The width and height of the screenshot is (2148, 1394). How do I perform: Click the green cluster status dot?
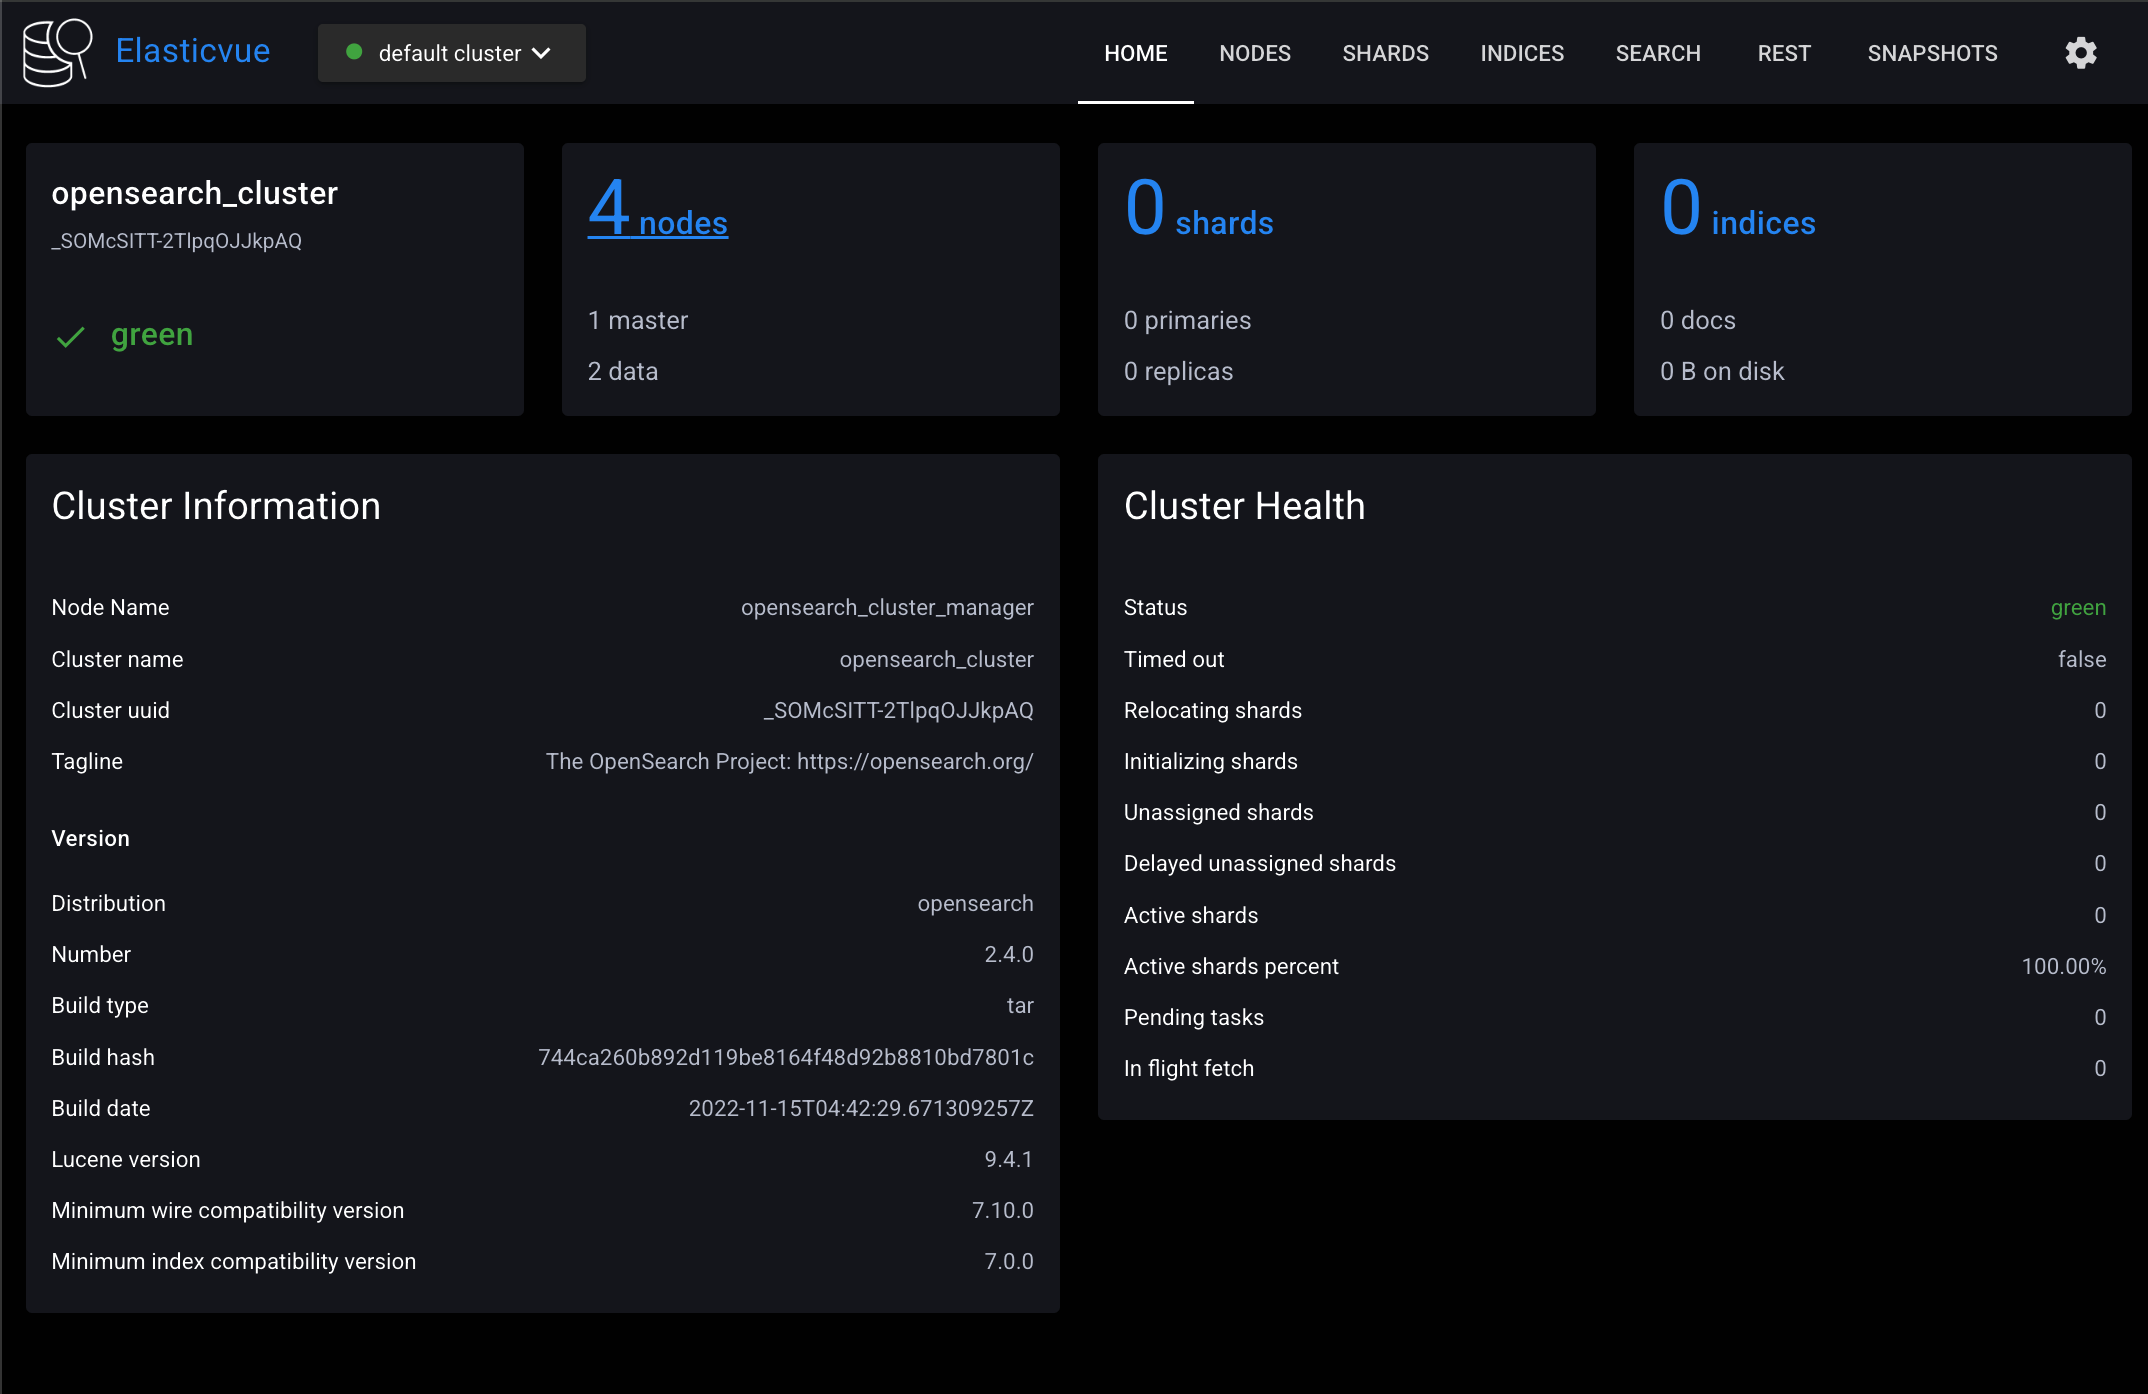click(x=353, y=52)
